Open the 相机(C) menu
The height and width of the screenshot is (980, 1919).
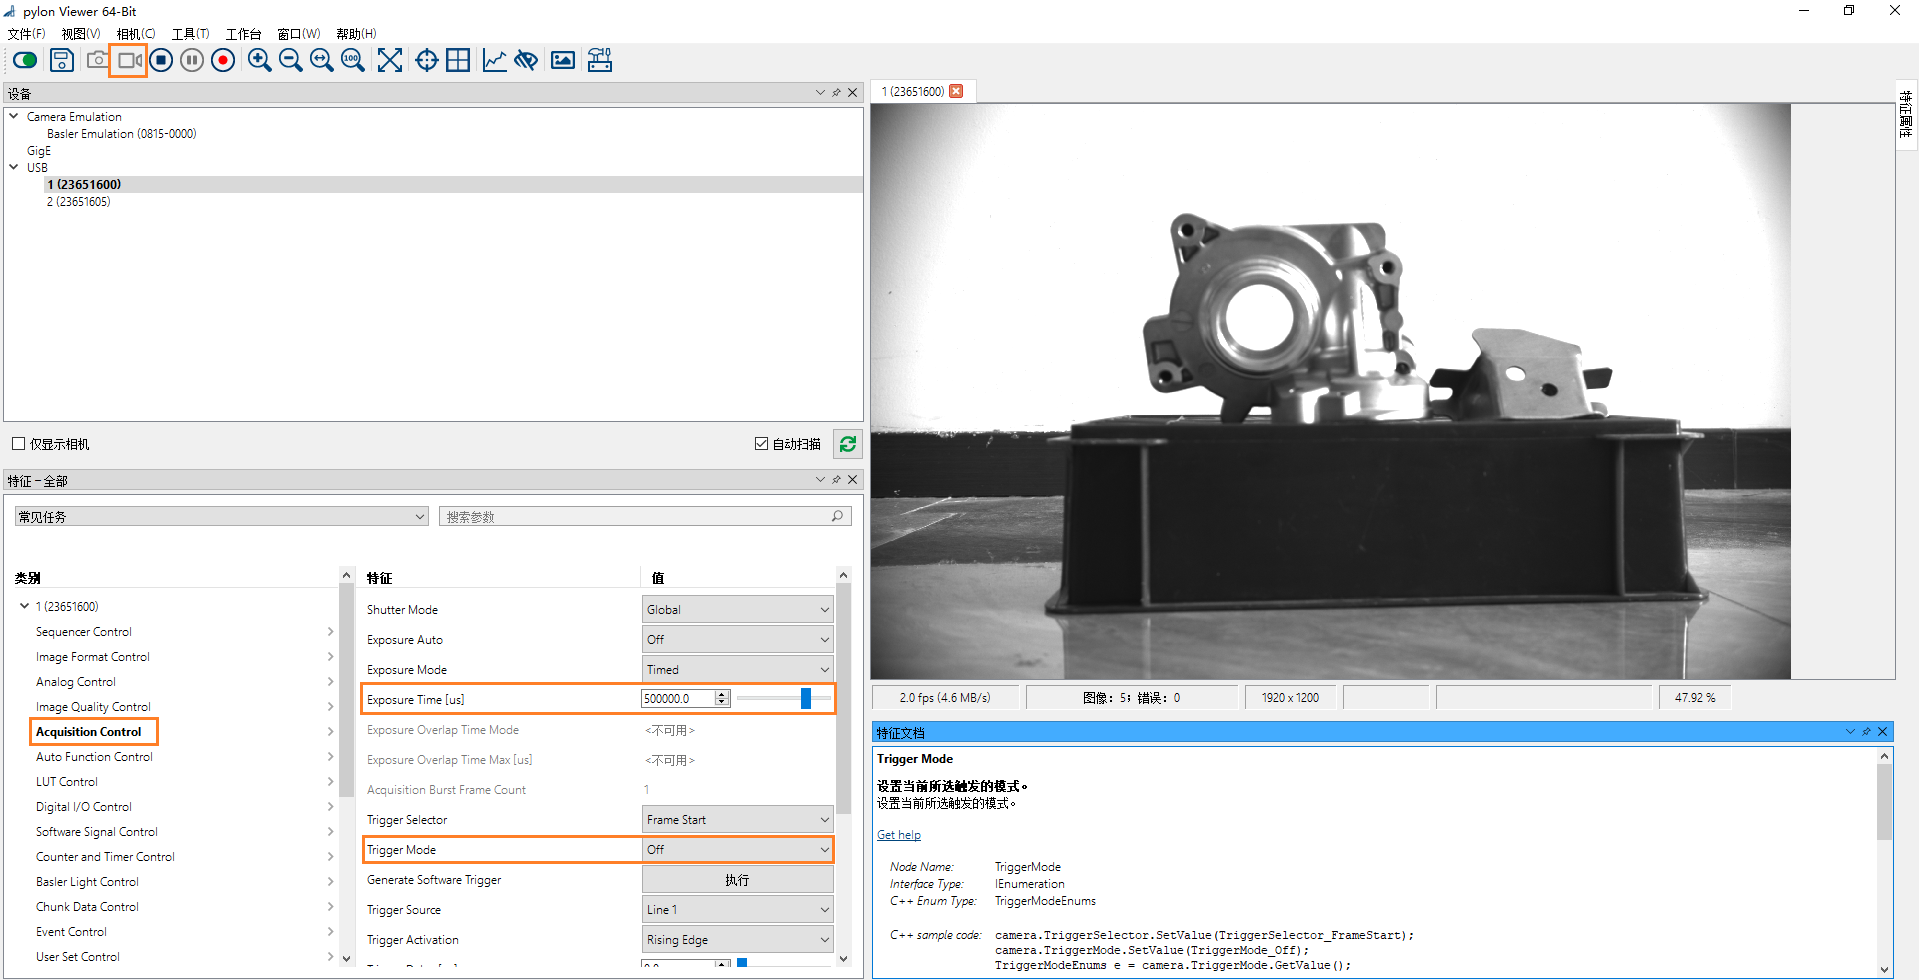136,34
